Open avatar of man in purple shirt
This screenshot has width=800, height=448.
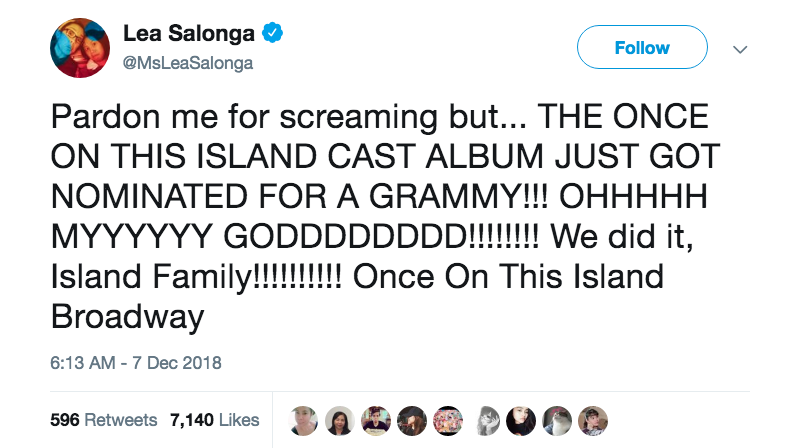[376, 421]
